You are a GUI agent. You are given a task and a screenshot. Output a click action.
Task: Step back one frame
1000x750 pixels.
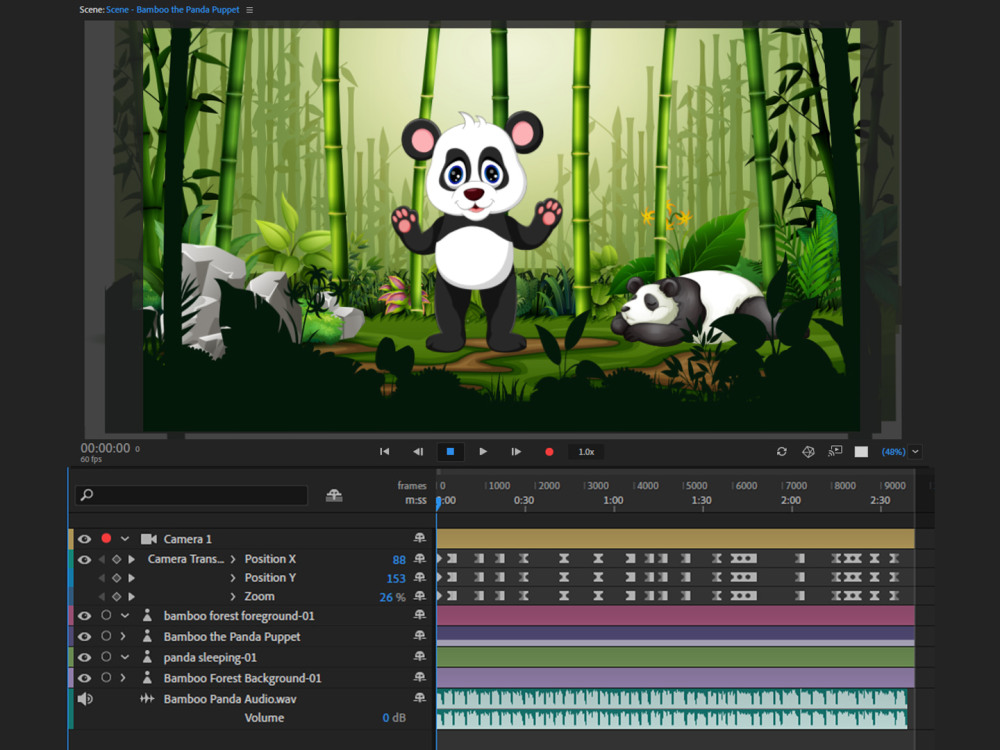click(418, 452)
